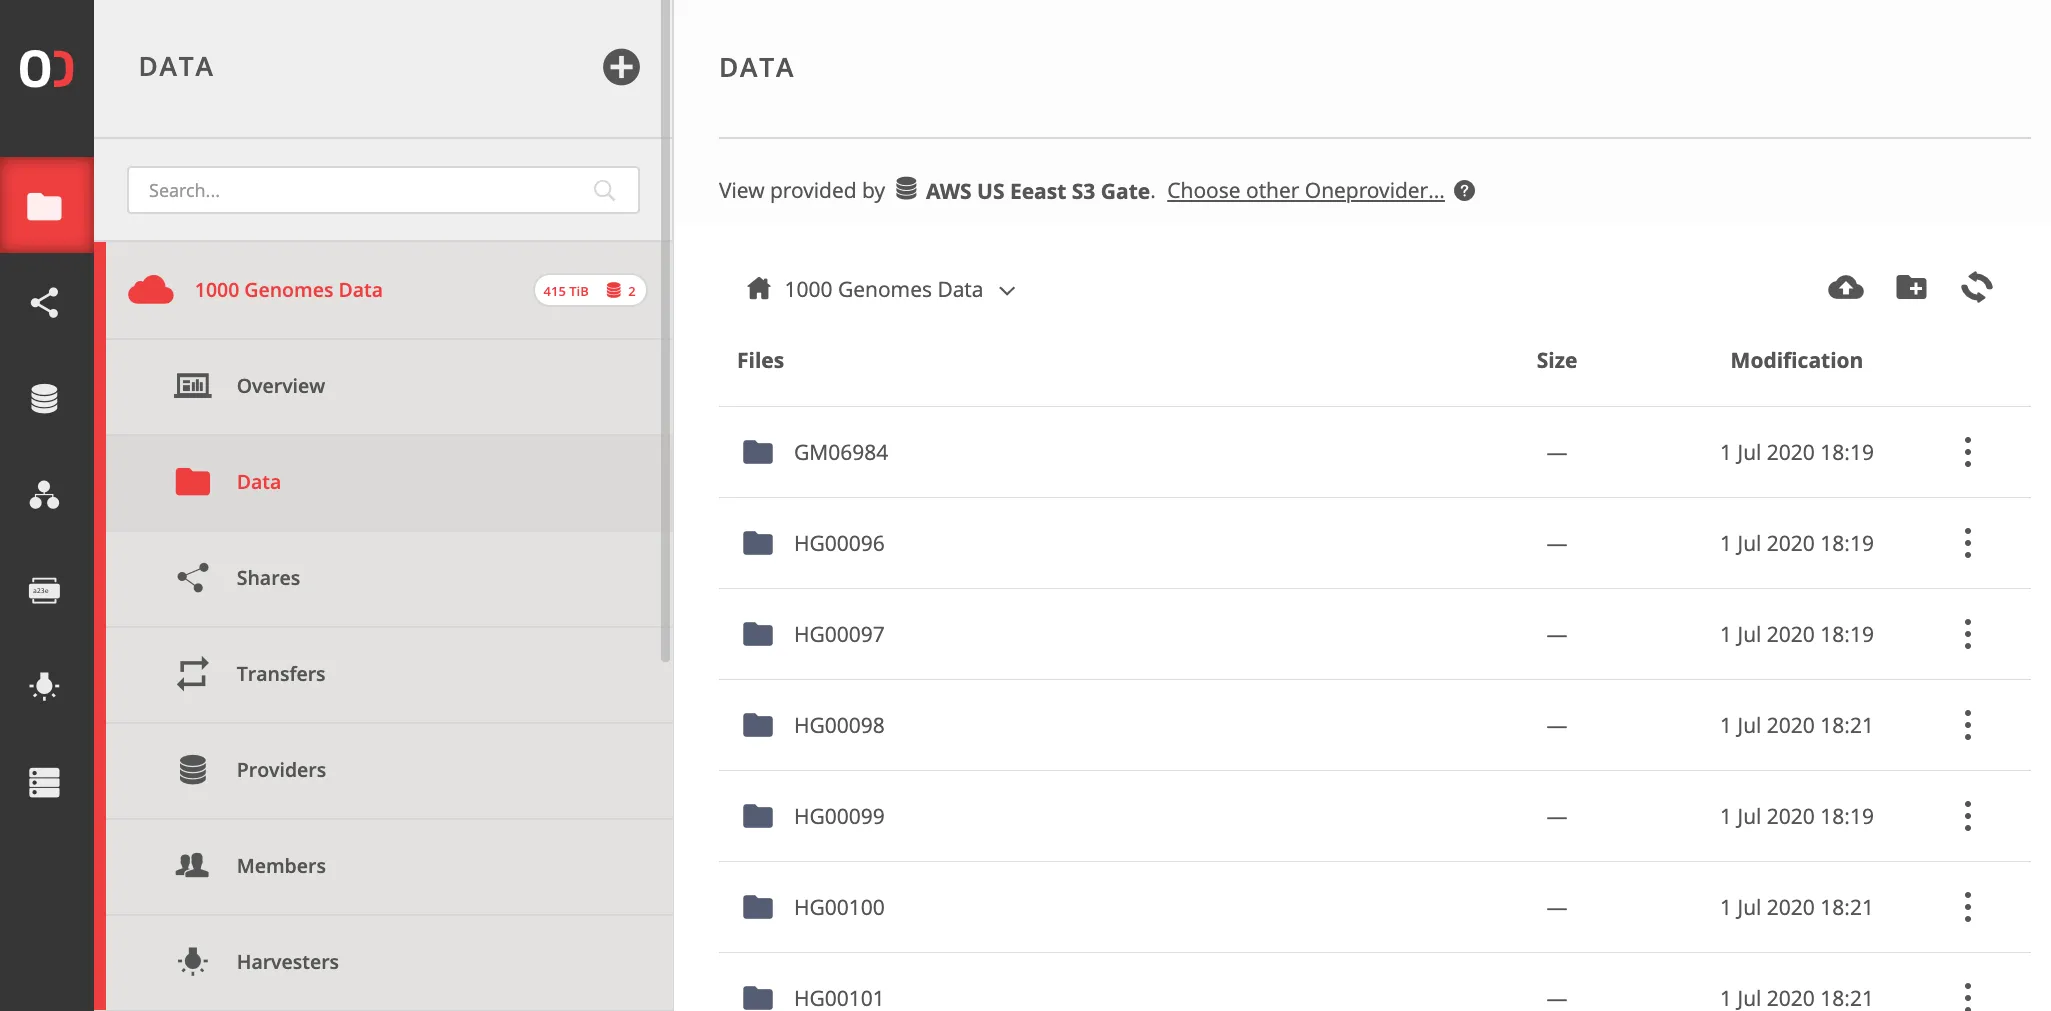
Task: Open the Onedata home logo
Action: (47, 70)
